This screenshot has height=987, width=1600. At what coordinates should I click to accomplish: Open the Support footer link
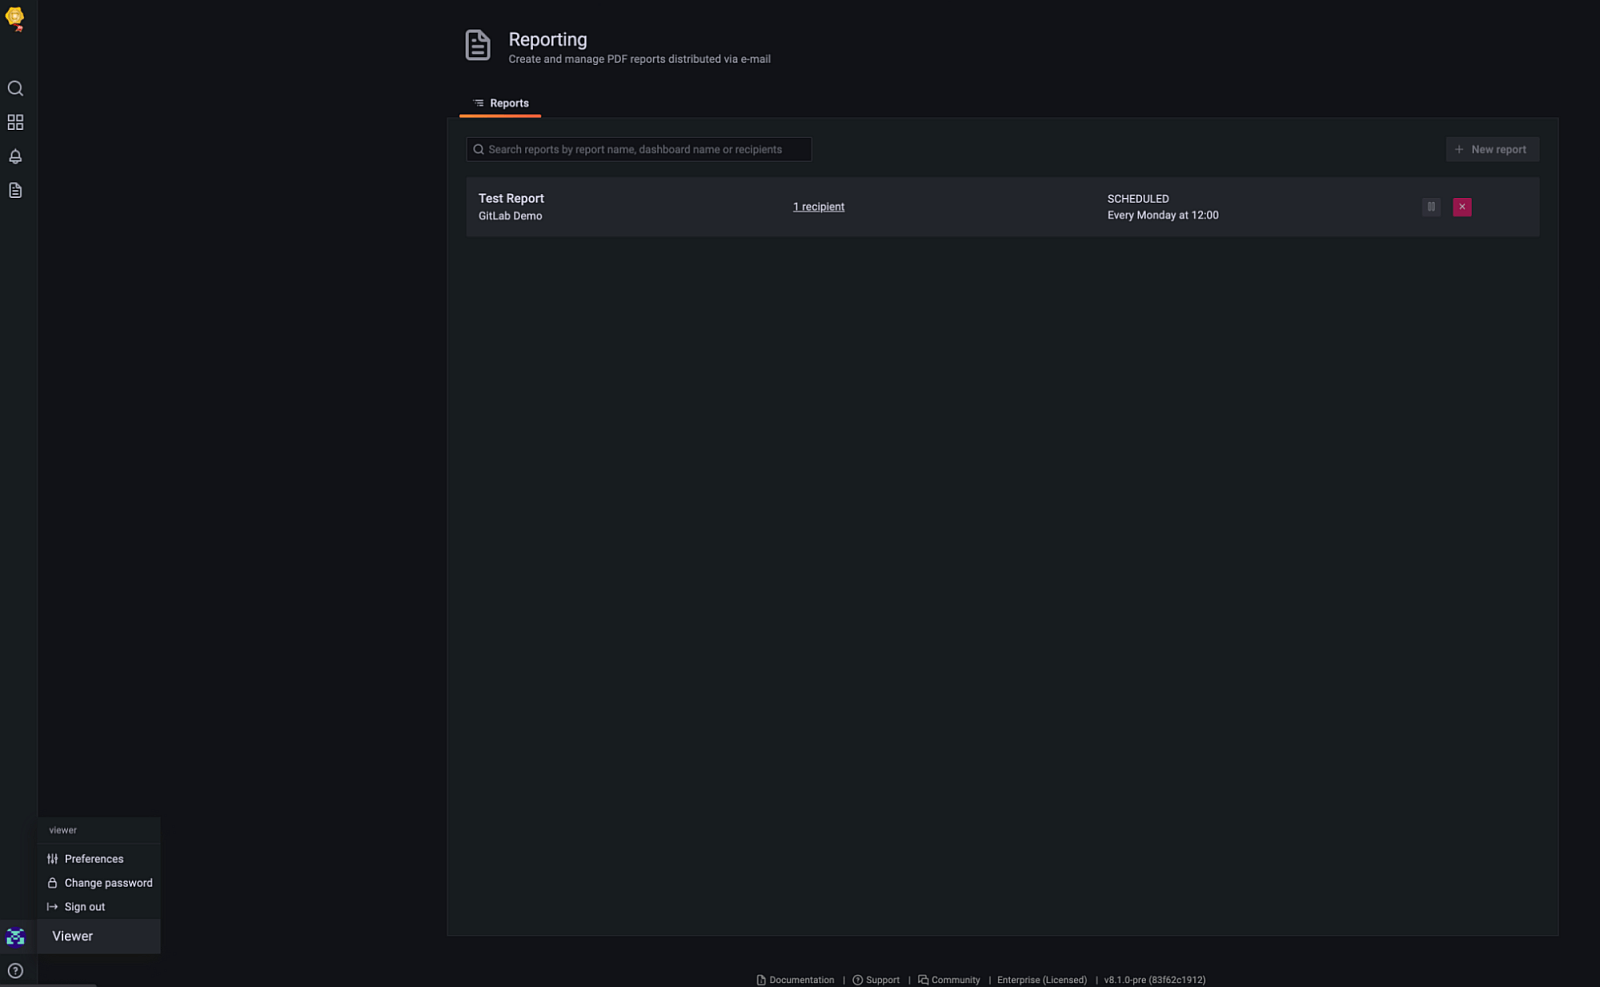point(876,980)
